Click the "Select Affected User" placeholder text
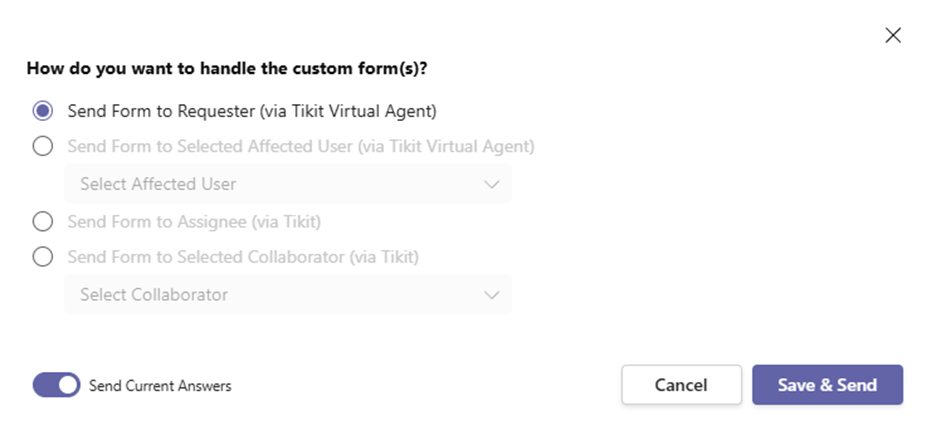The width and height of the screenshot is (936, 425). click(158, 184)
